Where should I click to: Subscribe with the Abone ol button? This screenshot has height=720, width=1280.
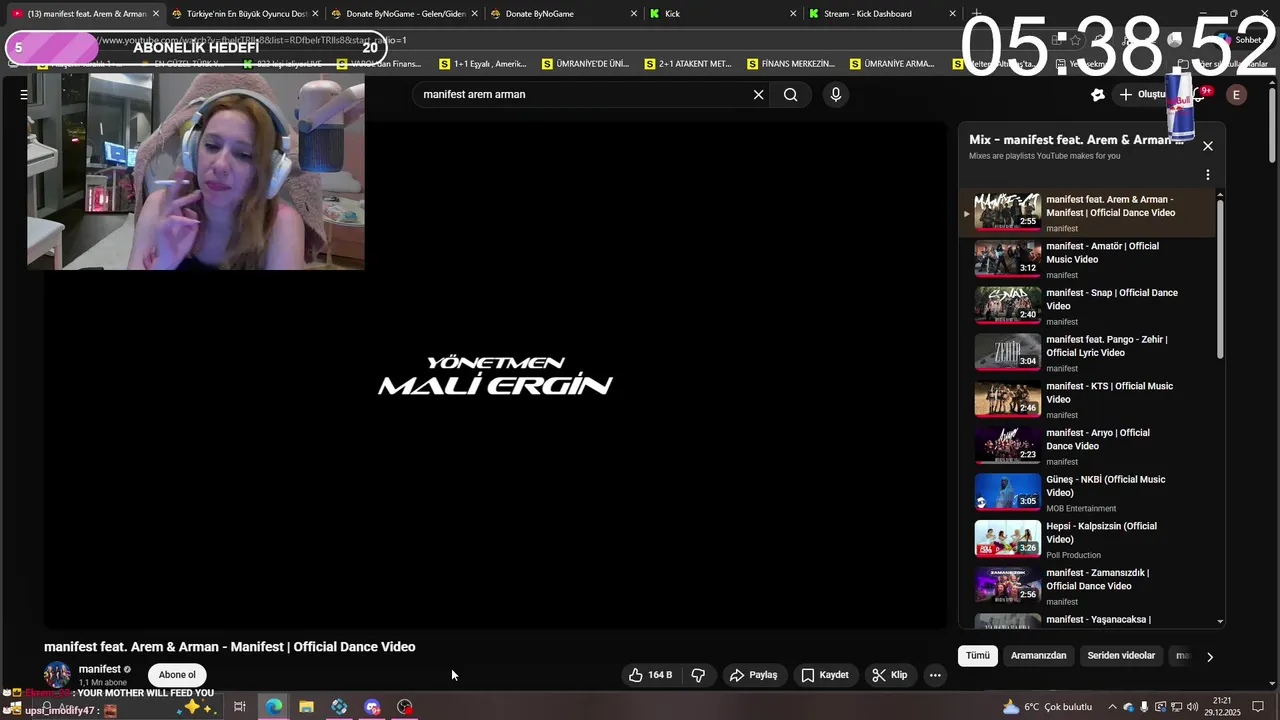tap(177, 675)
